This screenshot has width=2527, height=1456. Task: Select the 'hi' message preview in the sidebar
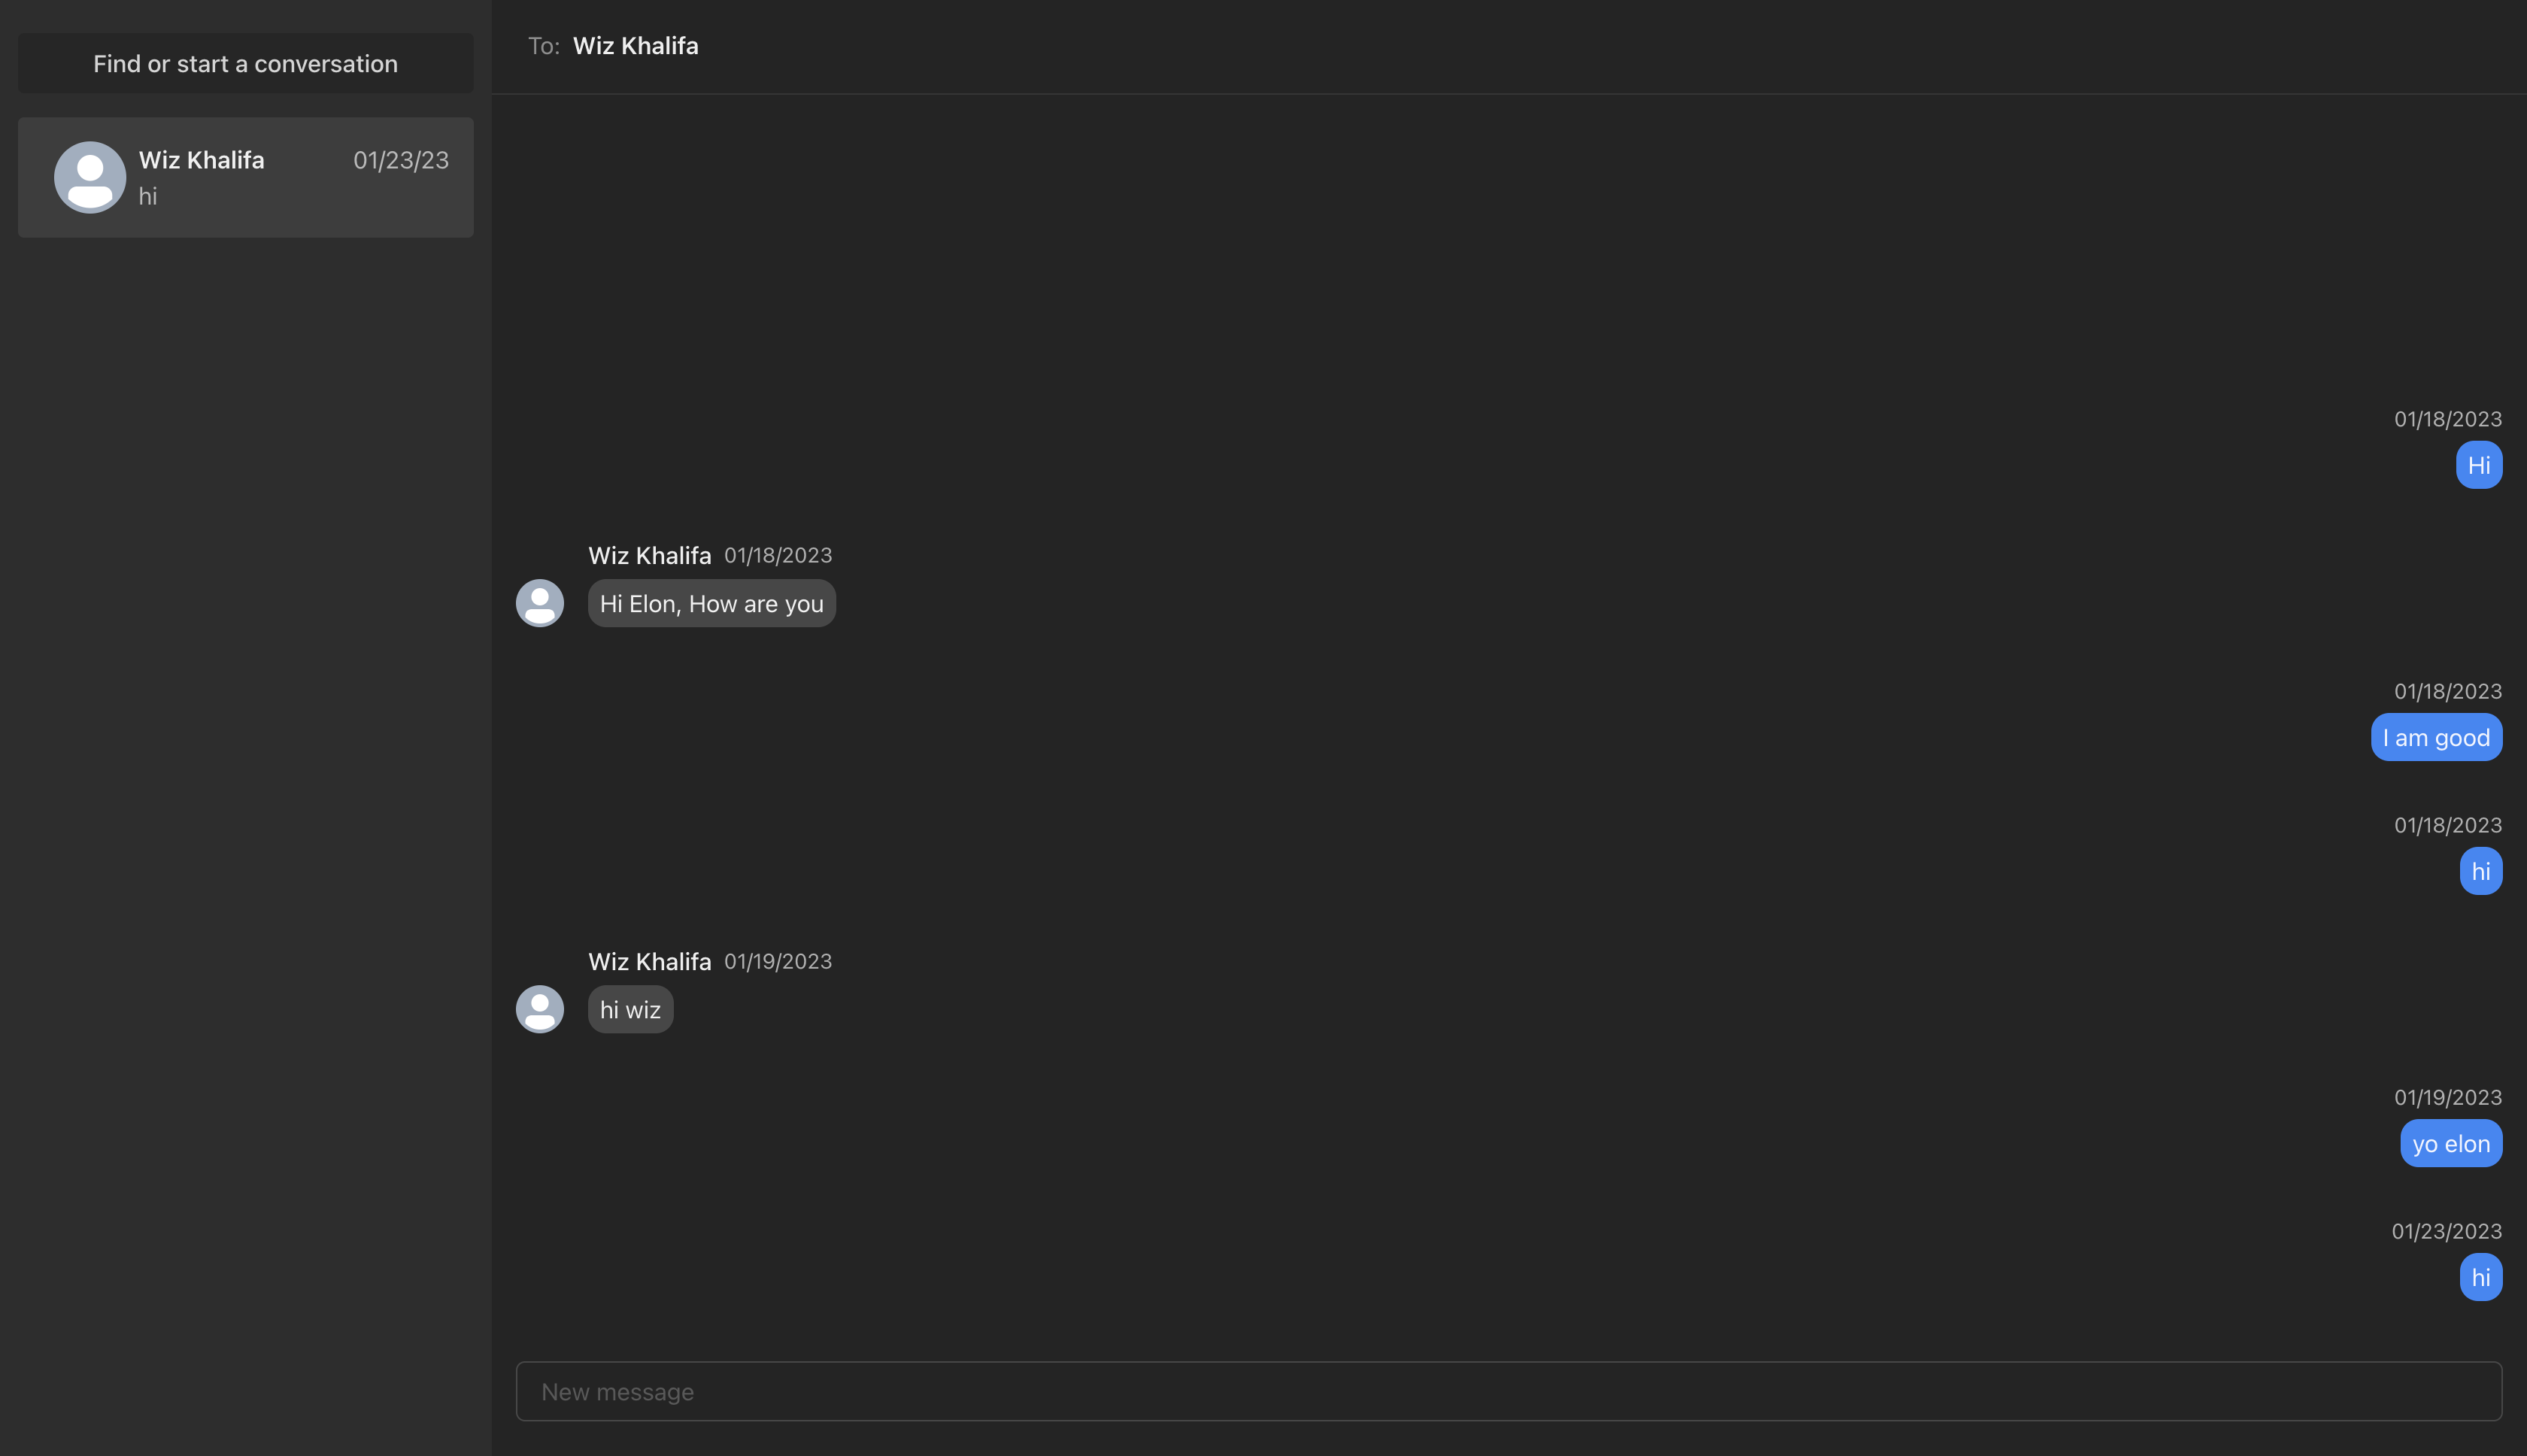coord(148,196)
